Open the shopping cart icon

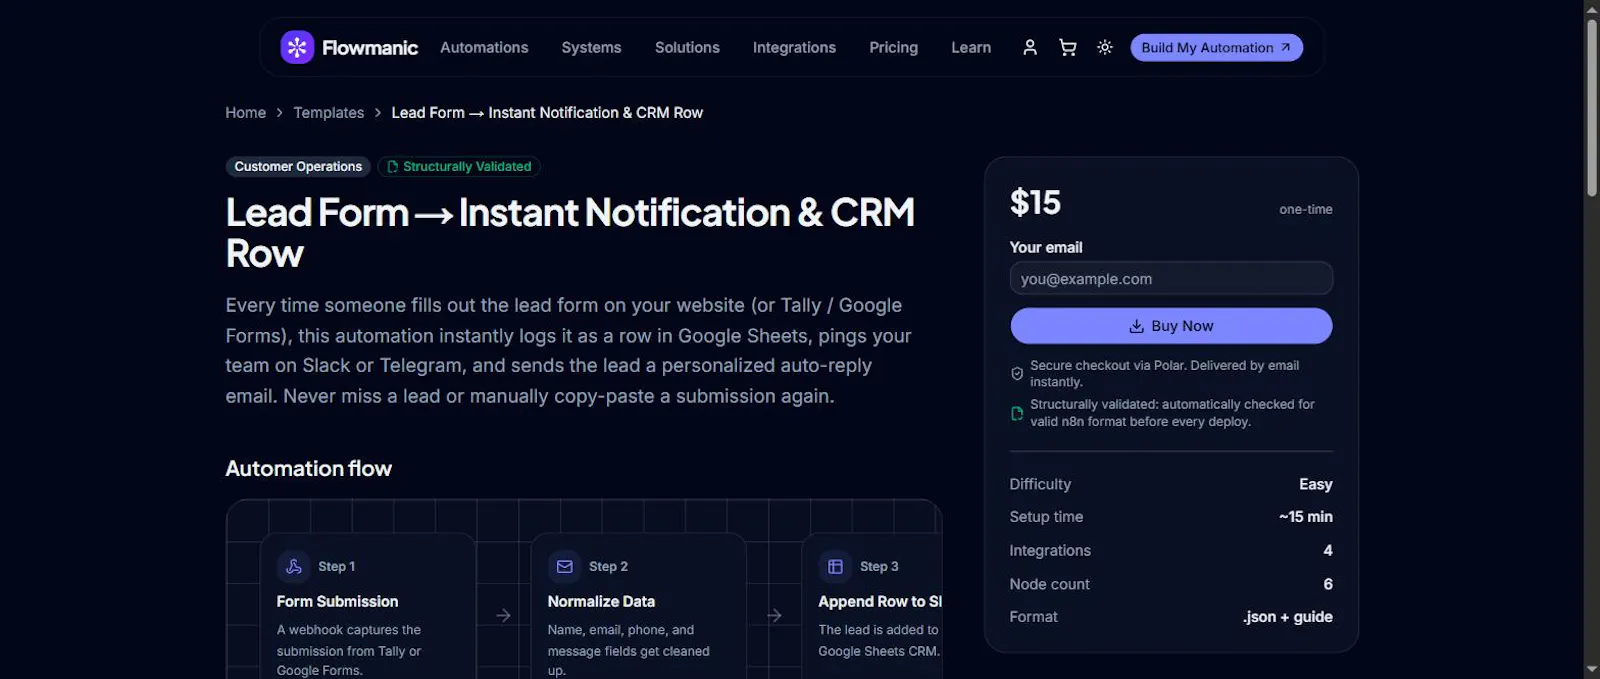click(1068, 47)
